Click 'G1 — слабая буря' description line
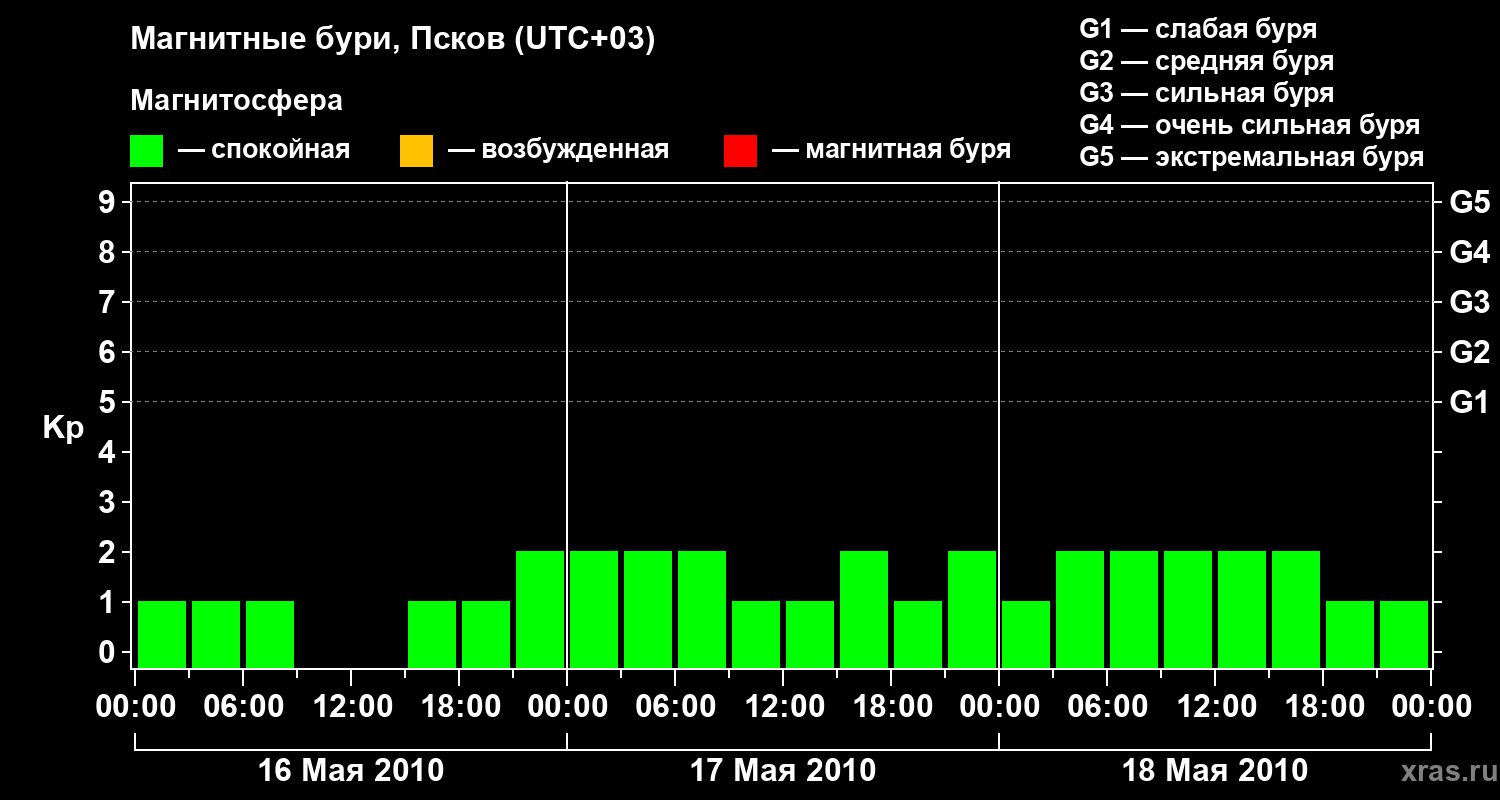This screenshot has width=1500, height=800. pyautogui.click(x=1198, y=29)
